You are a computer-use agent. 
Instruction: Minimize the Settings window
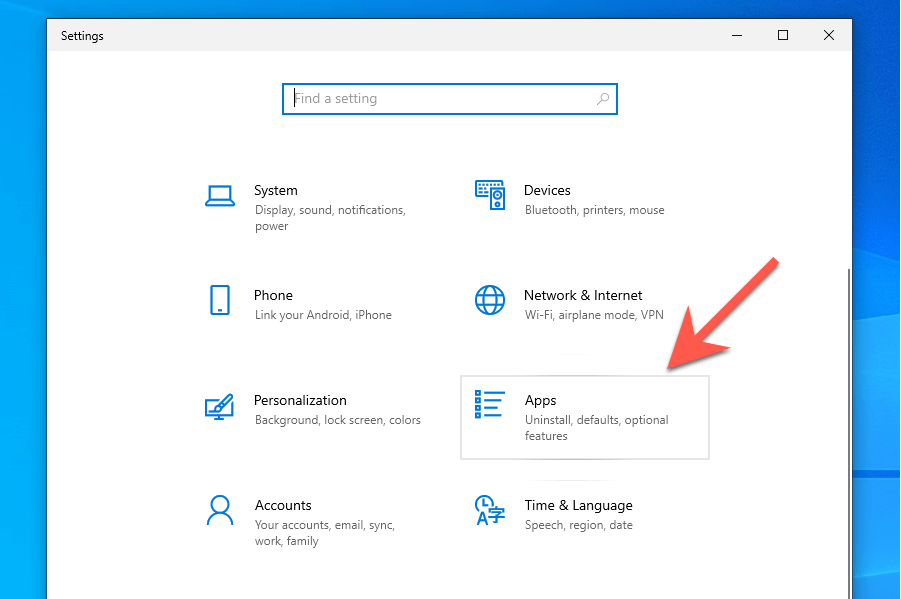click(x=737, y=35)
